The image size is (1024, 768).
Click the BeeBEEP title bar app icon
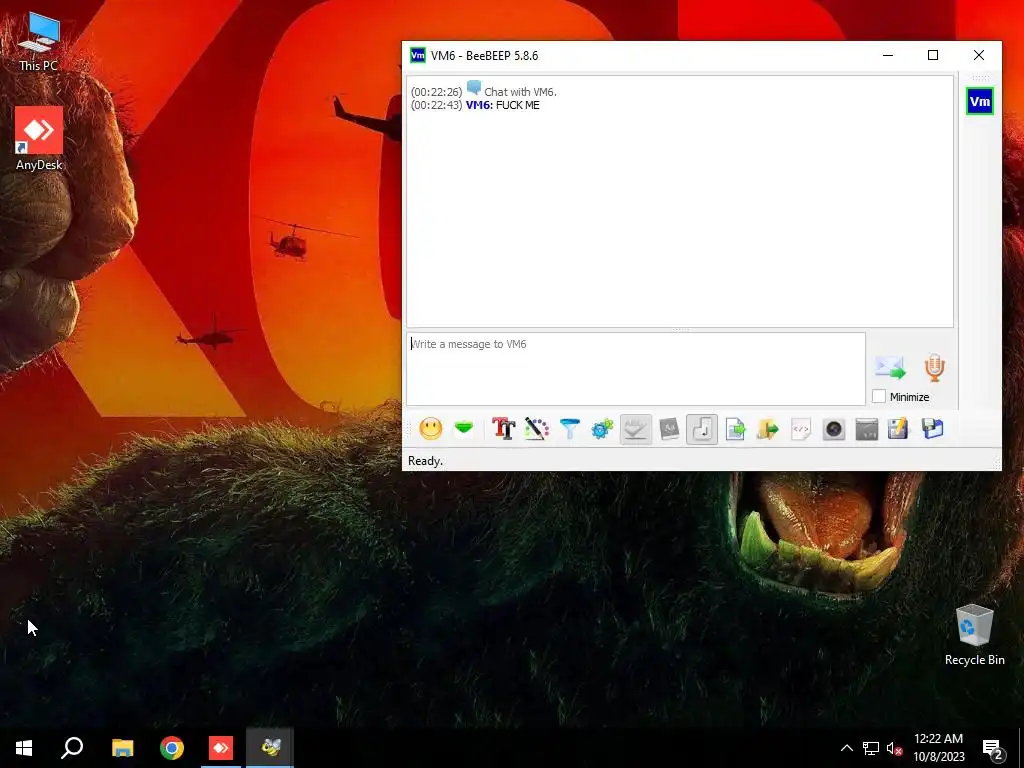coord(417,55)
